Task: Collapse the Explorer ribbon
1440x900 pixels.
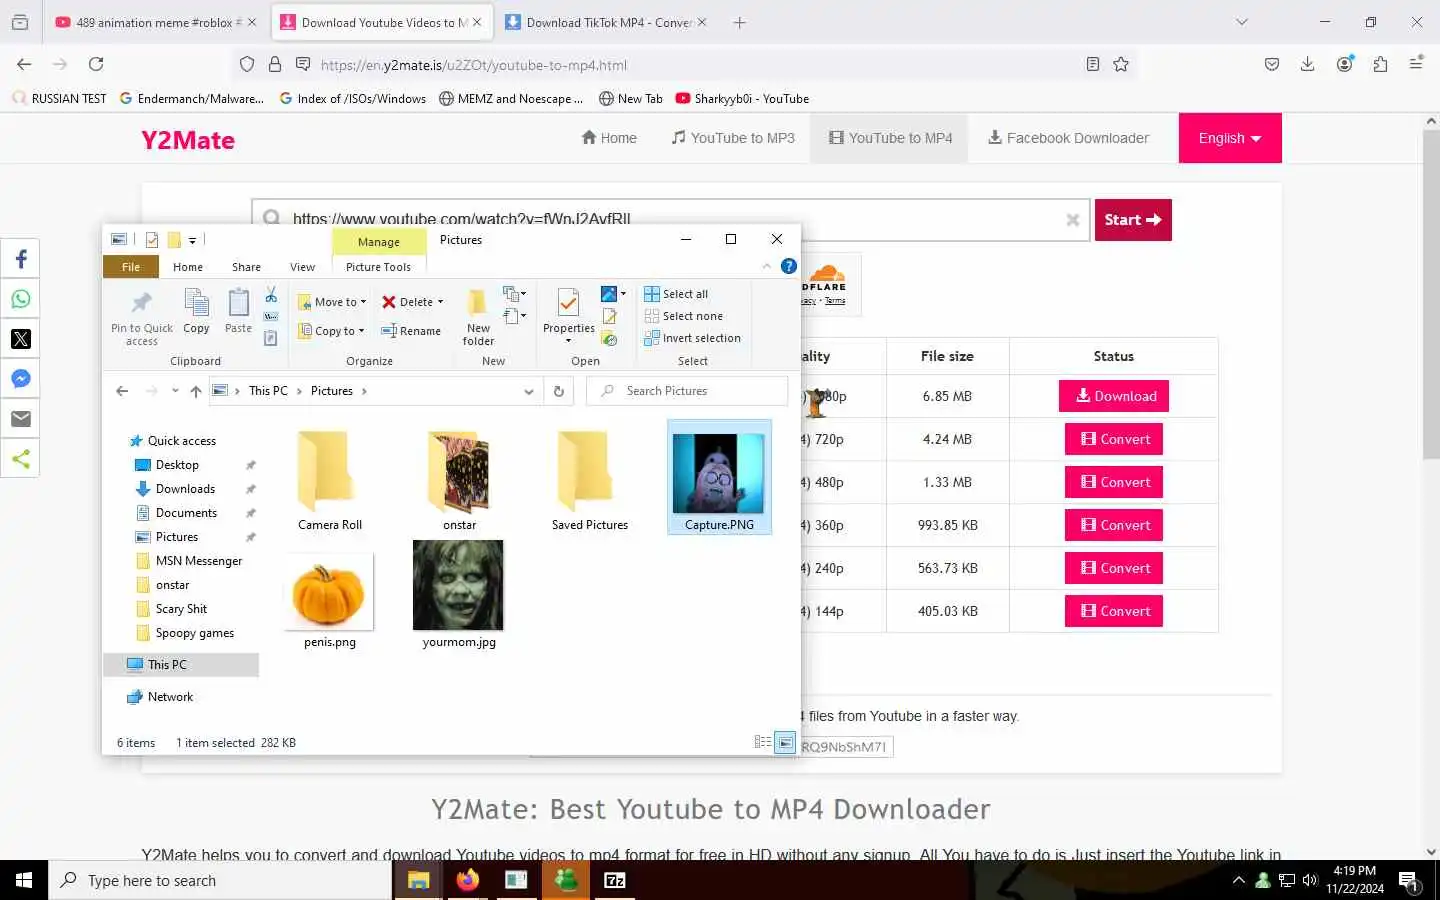Action: (x=766, y=266)
